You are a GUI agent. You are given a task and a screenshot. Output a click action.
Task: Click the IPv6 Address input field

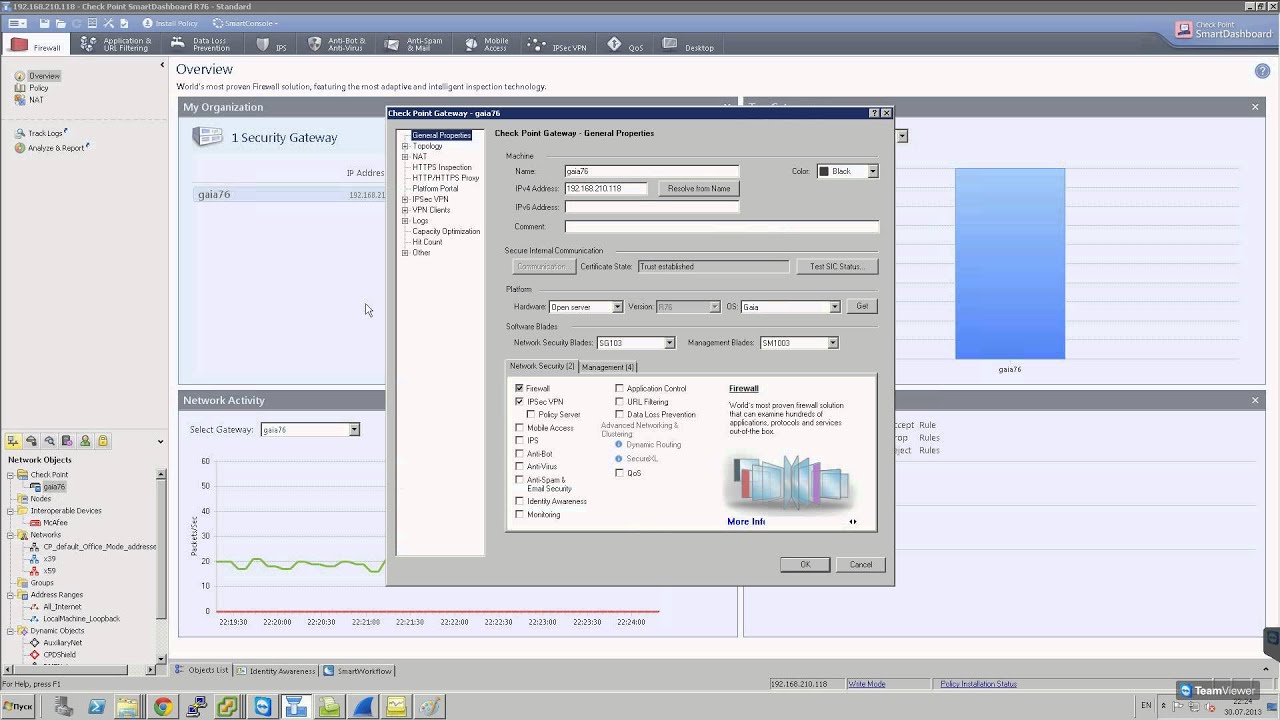pos(652,207)
